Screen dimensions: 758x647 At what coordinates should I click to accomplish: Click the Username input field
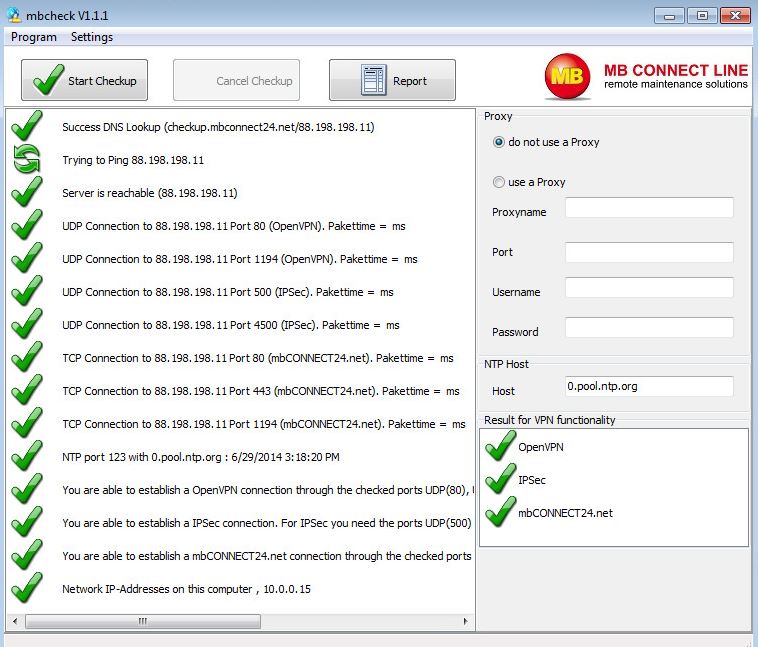(649, 288)
